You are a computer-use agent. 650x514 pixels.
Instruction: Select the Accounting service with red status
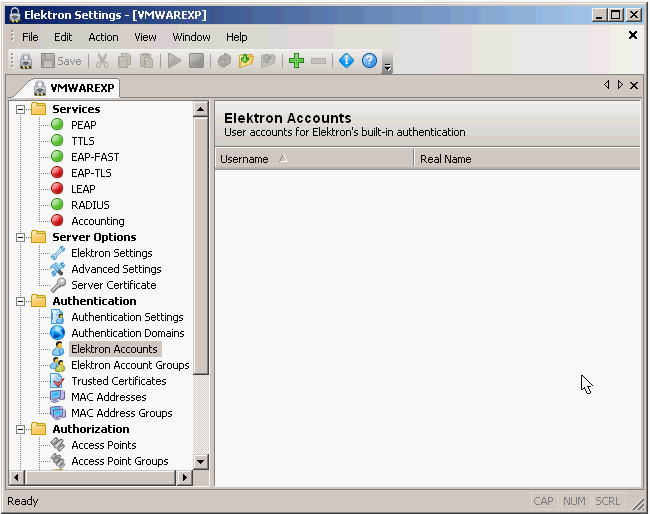click(97, 221)
